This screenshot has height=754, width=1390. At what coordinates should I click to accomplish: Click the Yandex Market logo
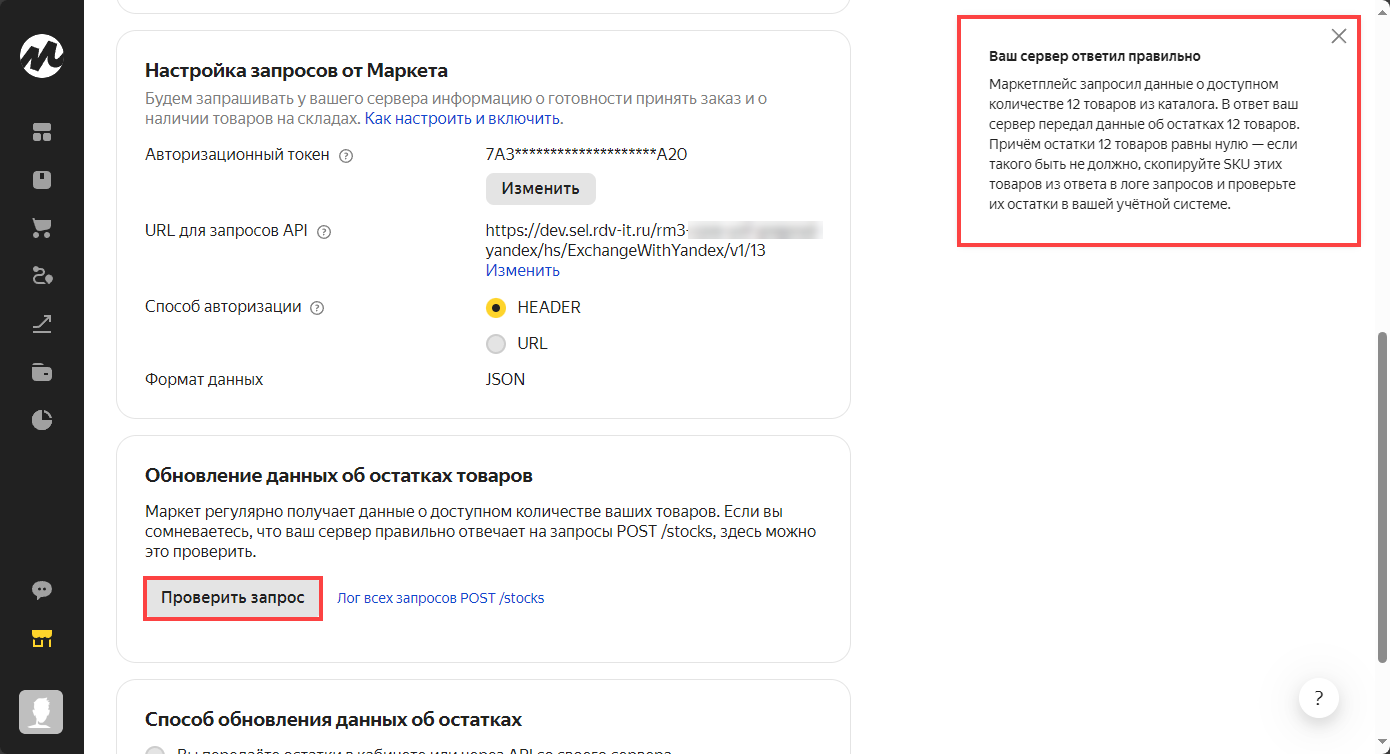[x=41, y=56]
